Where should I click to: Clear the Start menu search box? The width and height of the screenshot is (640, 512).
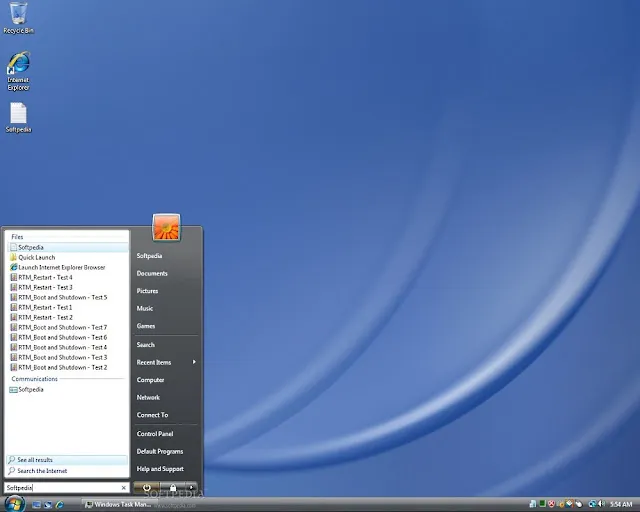click(124, 488)
